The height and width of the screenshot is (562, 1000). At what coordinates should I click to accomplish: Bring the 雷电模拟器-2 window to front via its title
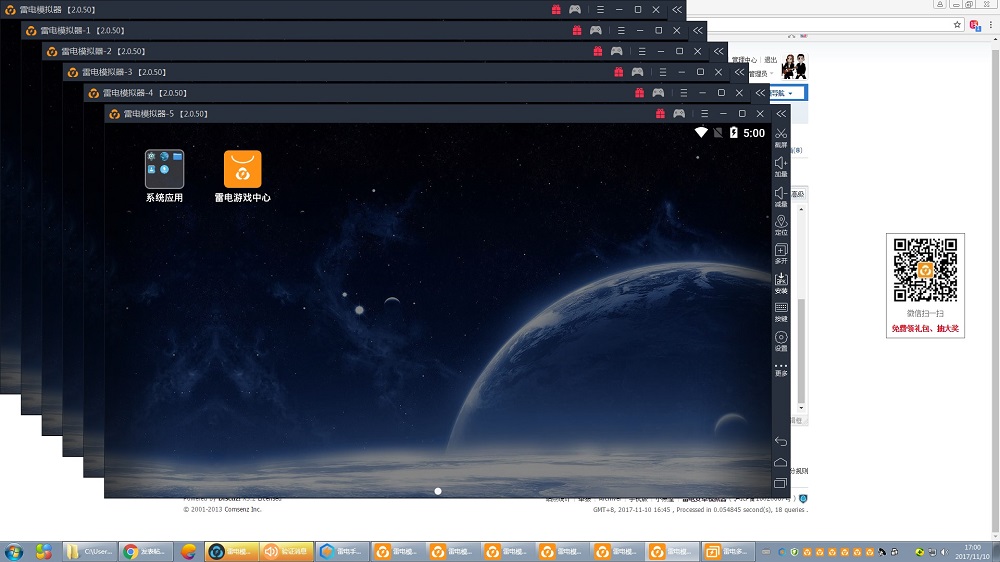(x=103, y=51)
